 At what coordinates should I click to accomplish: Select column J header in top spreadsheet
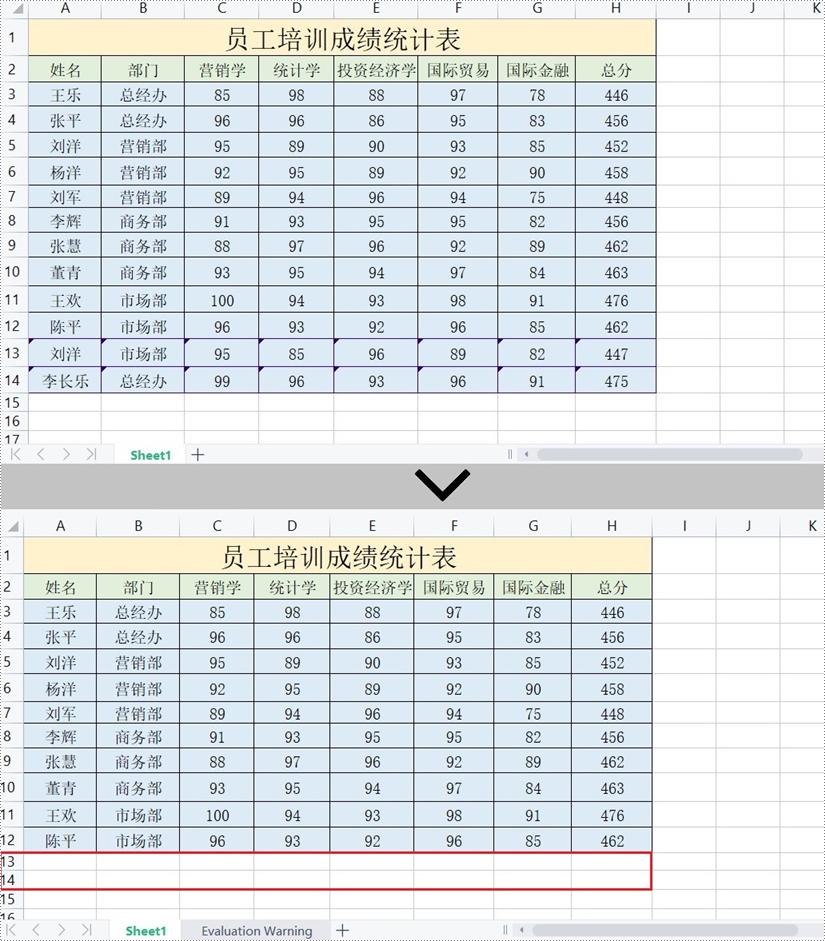tap(752, 8)
